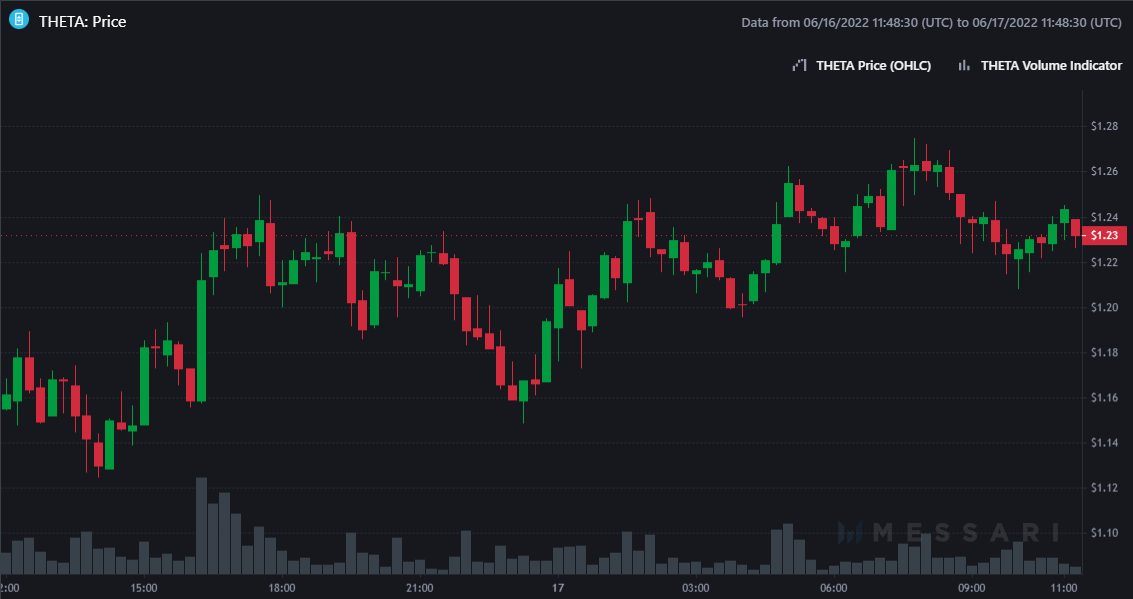The width and height of the screenshot is (1133, 599).
Task: Click the $1.12 price axis label
Action: tap(1105, 488)
